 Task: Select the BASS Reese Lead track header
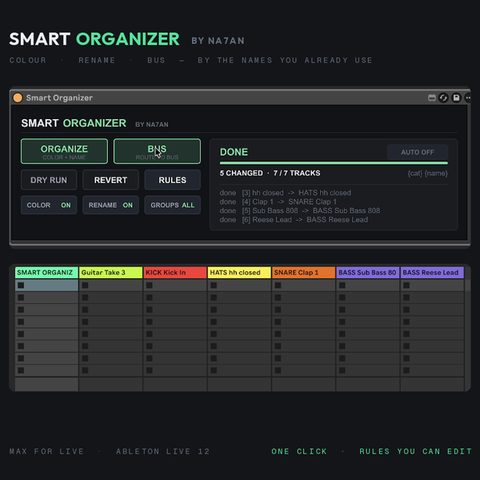pos(432,272)
